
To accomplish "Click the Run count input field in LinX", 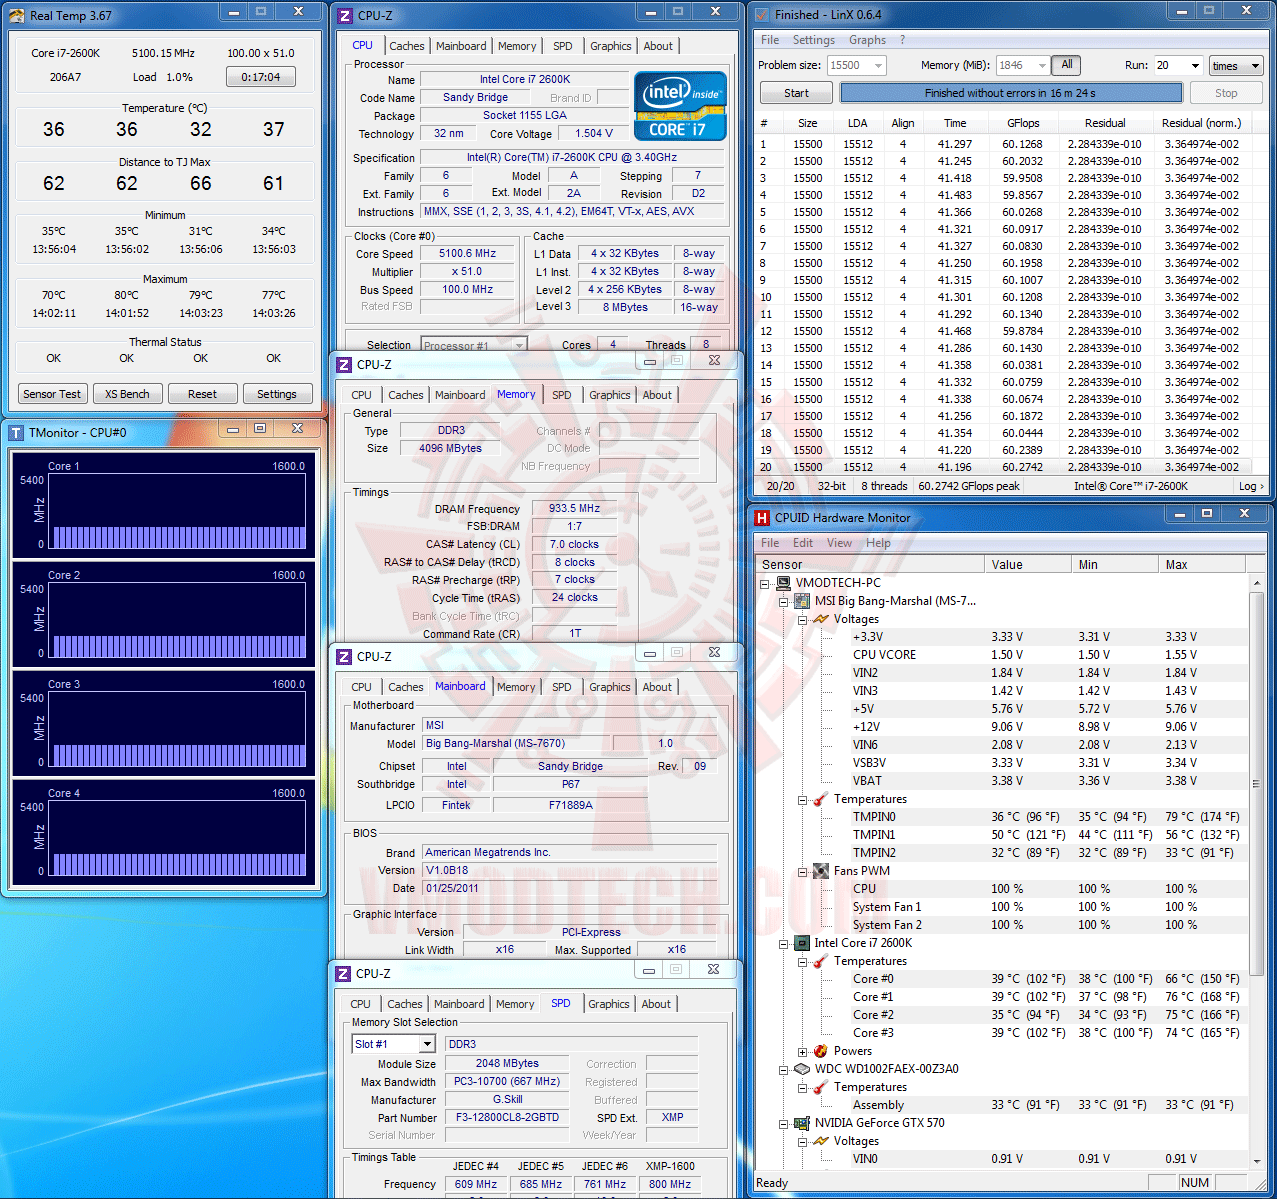I will 1170,65.
